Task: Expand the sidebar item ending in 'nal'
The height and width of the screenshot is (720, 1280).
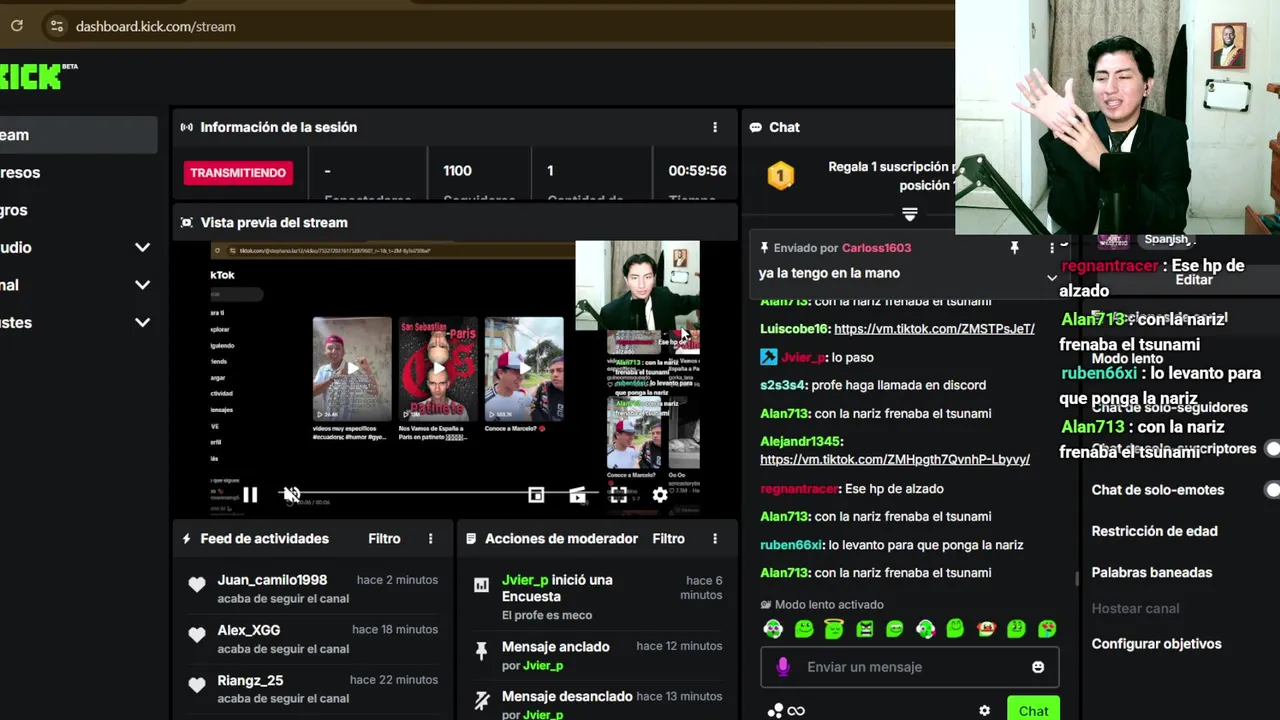Action: [142, 285]
